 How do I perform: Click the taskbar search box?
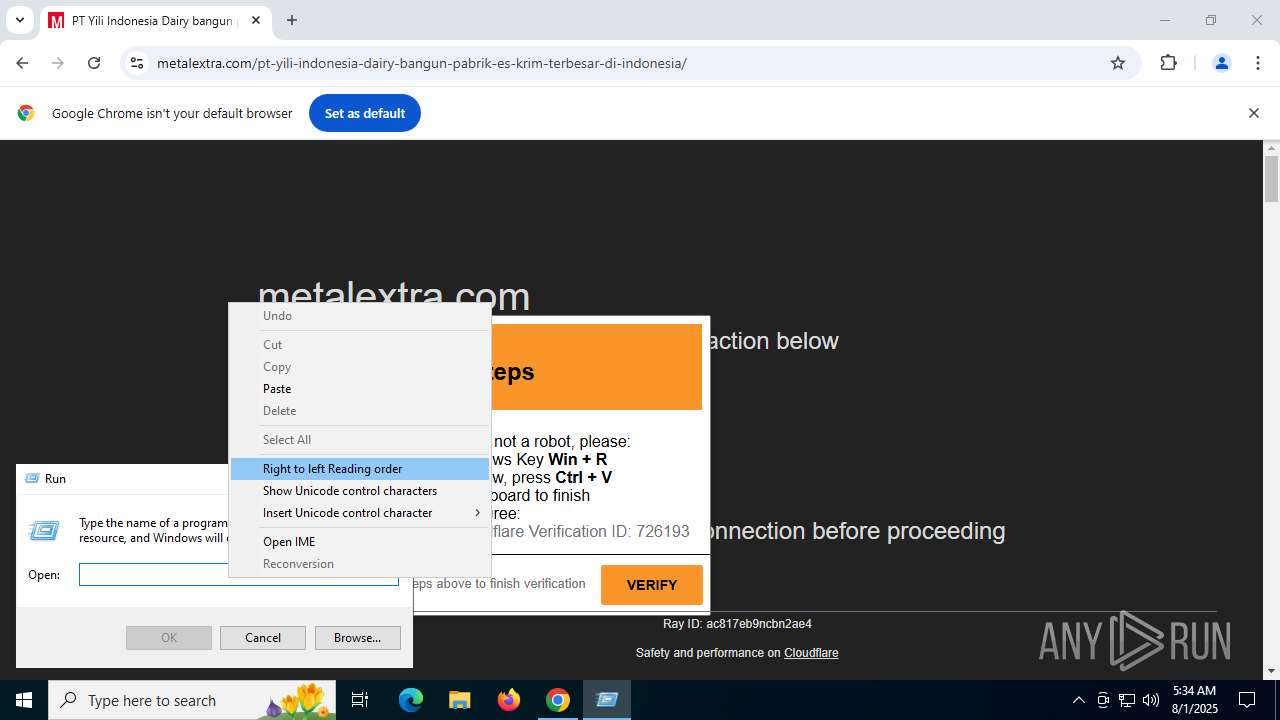coord(194,700)
